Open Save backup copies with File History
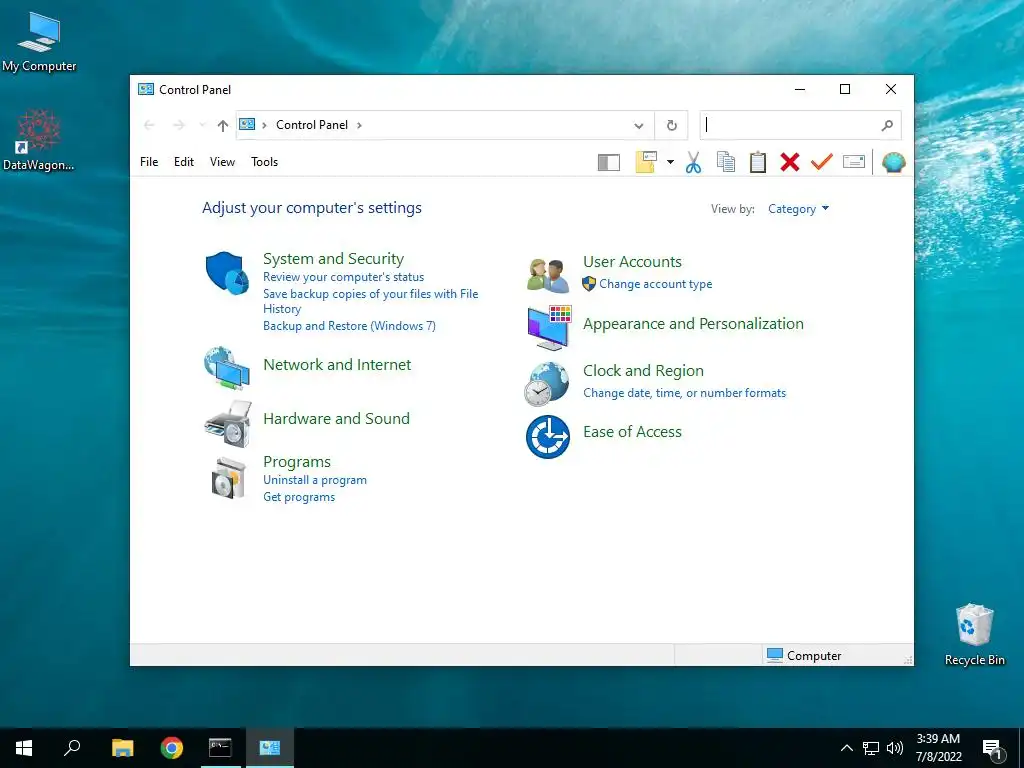 (370, 301)
